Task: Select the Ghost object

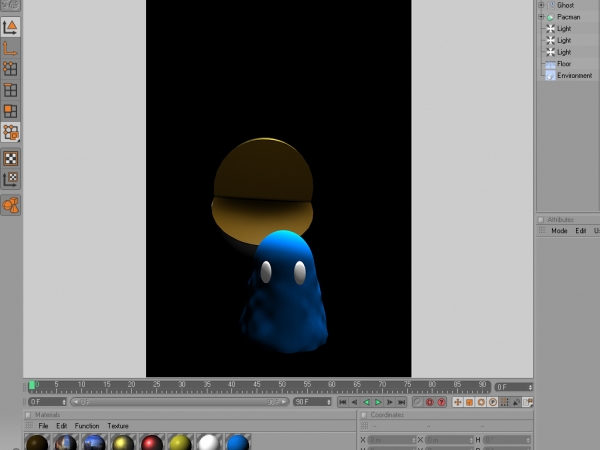Action: 565,5
